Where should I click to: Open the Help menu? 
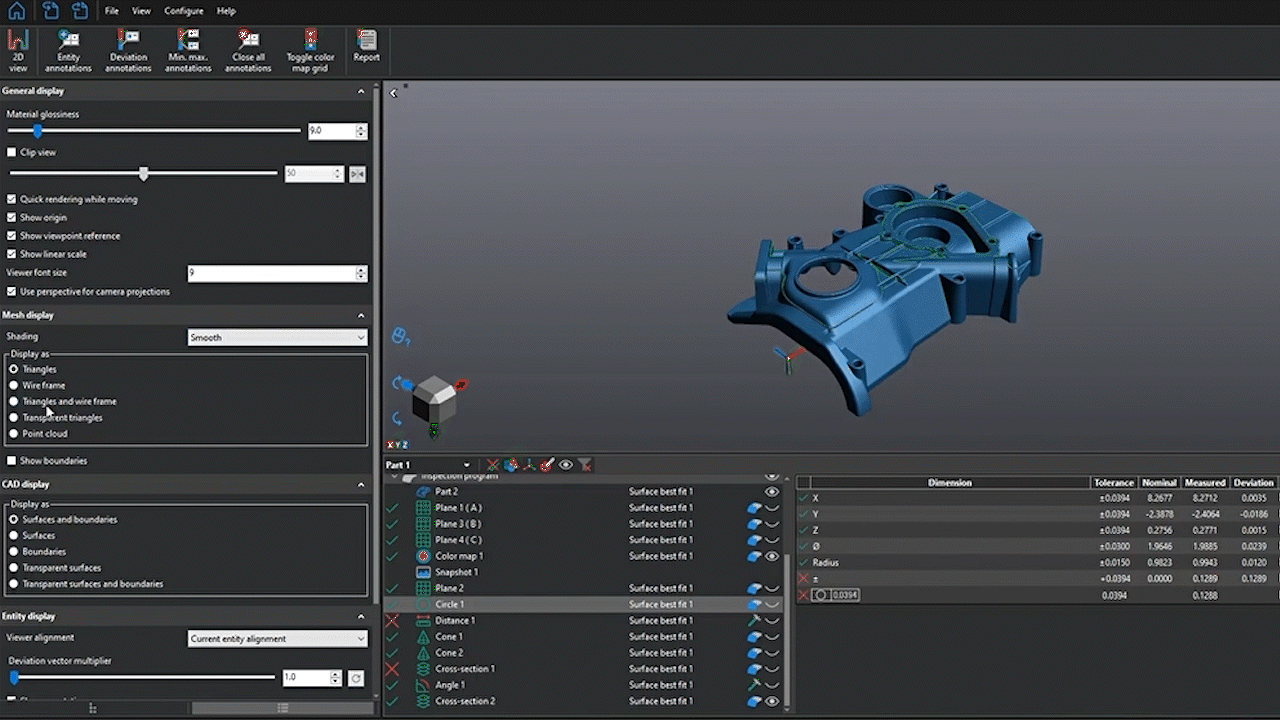click(226, 11)
